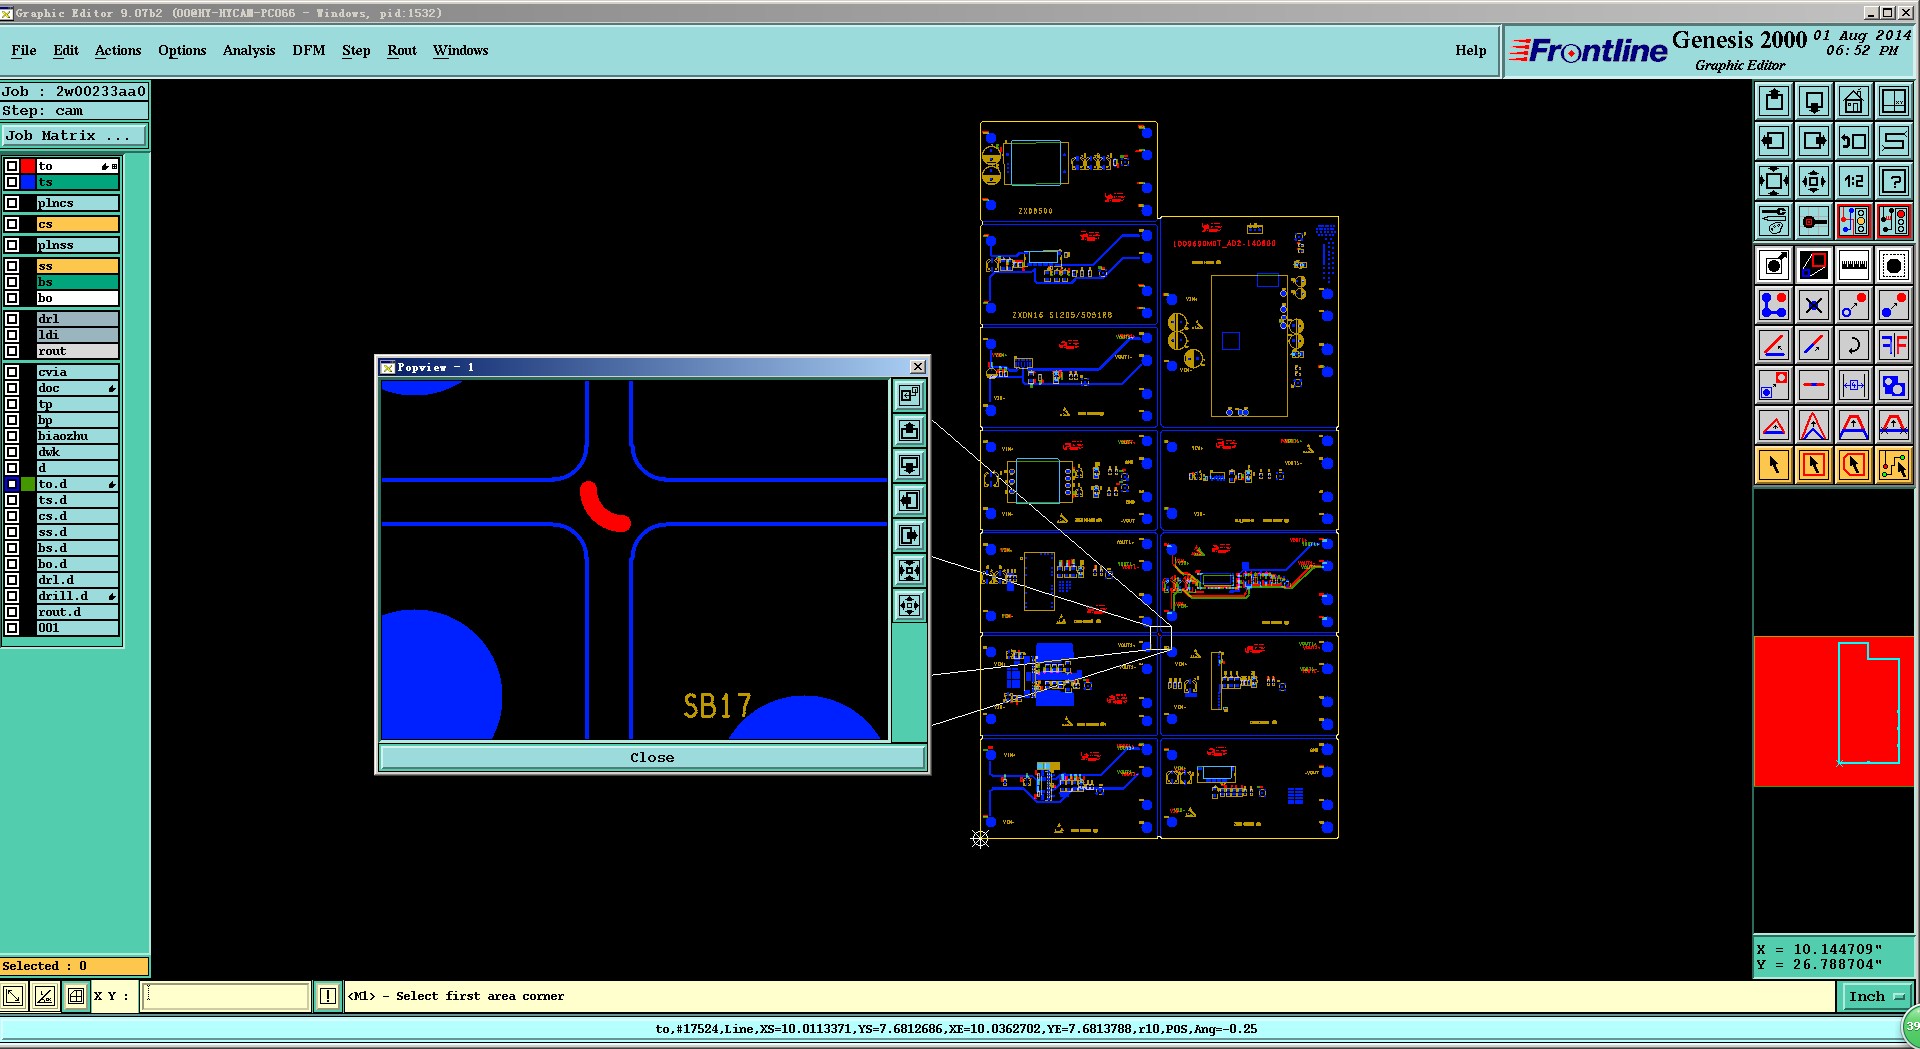Open the Help menu

coord(1470,50)
